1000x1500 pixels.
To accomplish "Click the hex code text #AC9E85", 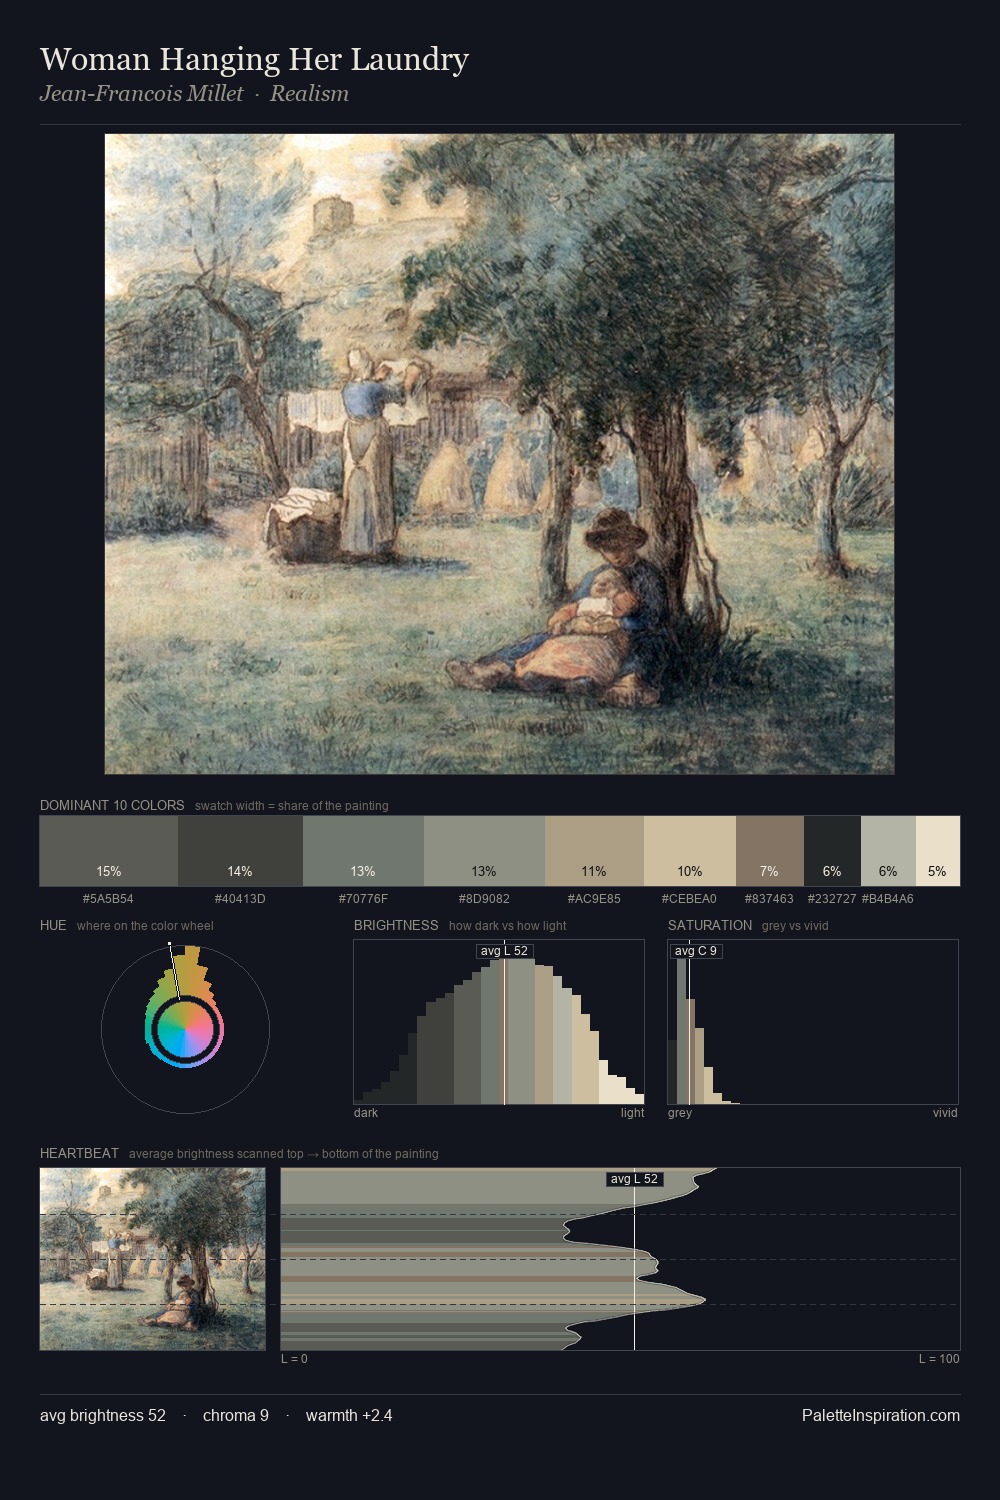I will [594, 899].
